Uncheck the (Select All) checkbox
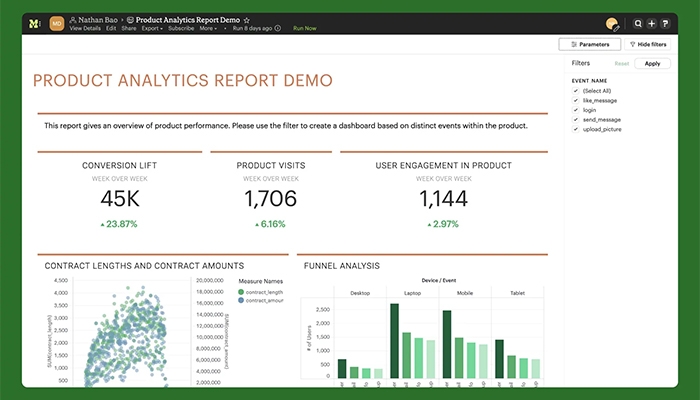The height and width of the screenshot is (400, 700). click(575, 91)
